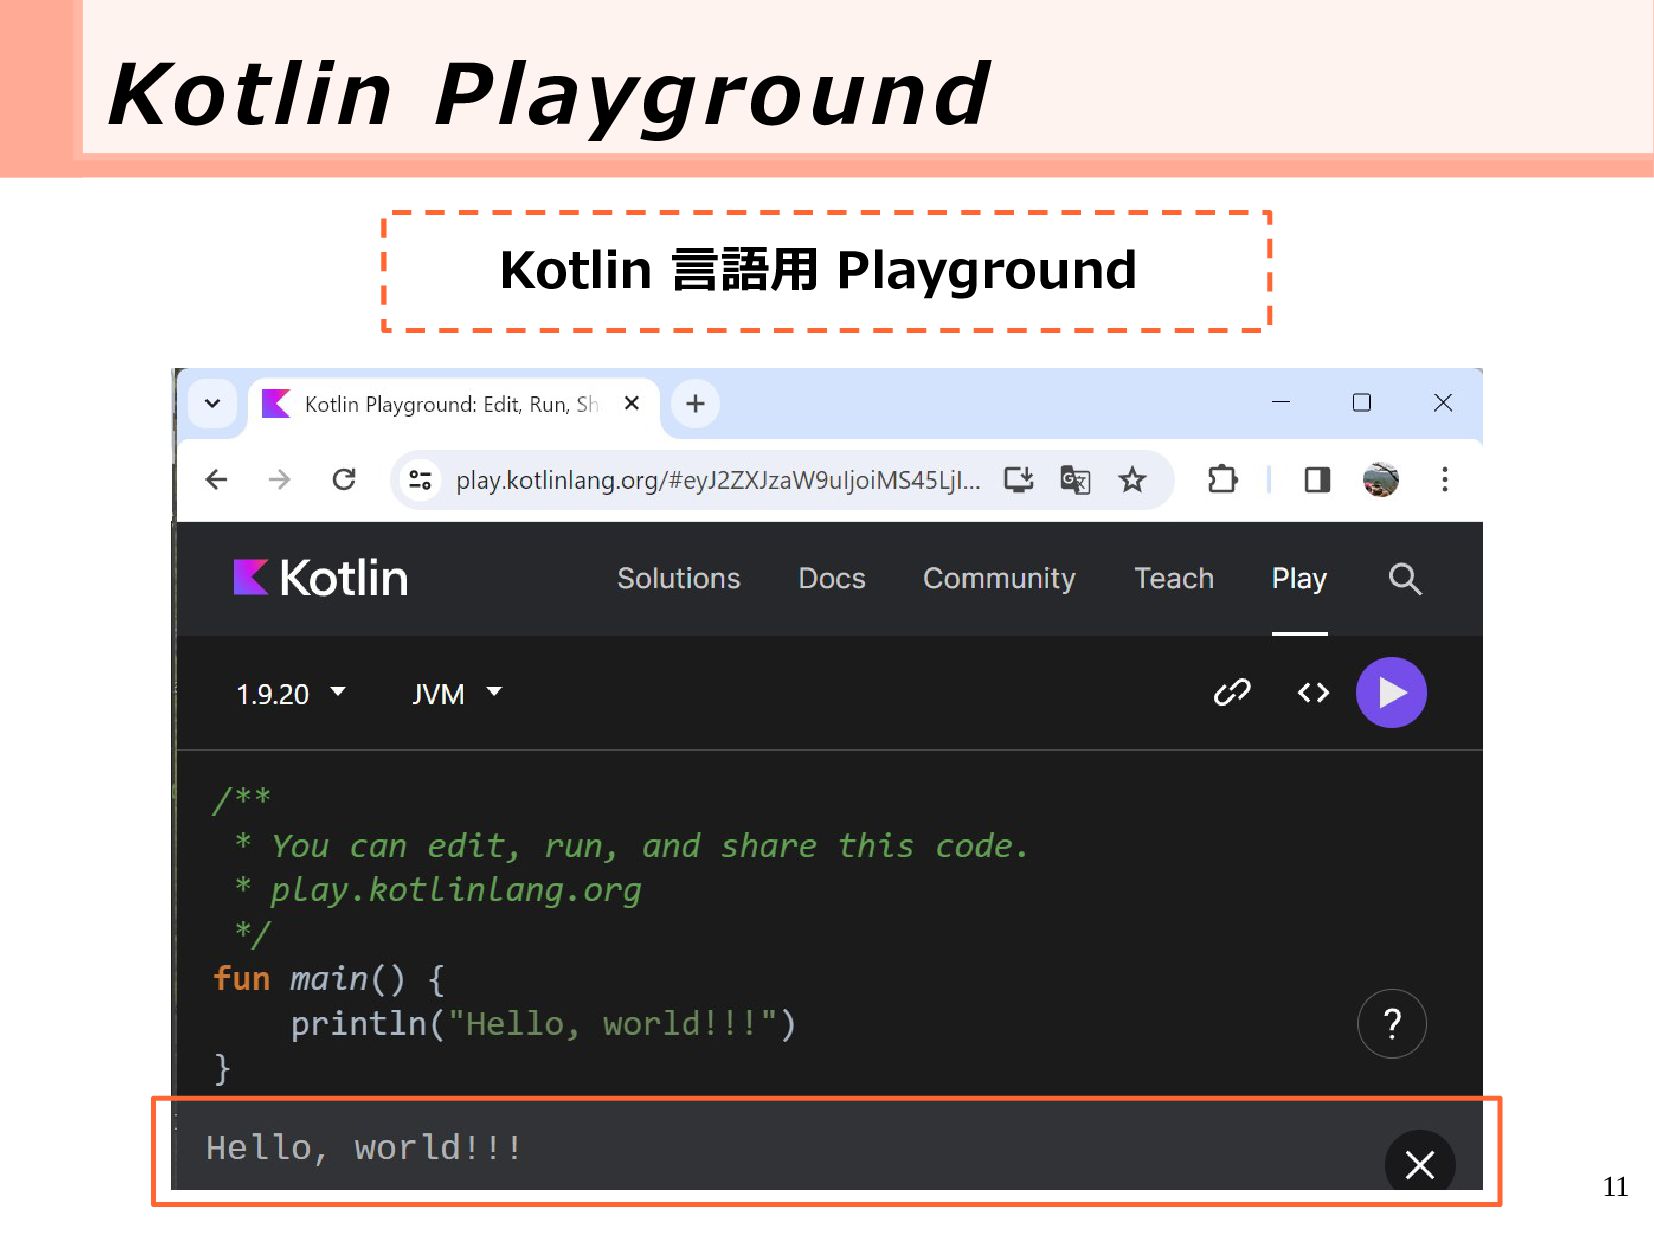Run the code with the purple play button
The width and height of the screenshot is (1654, 1240).
(x=1390, y=692)
